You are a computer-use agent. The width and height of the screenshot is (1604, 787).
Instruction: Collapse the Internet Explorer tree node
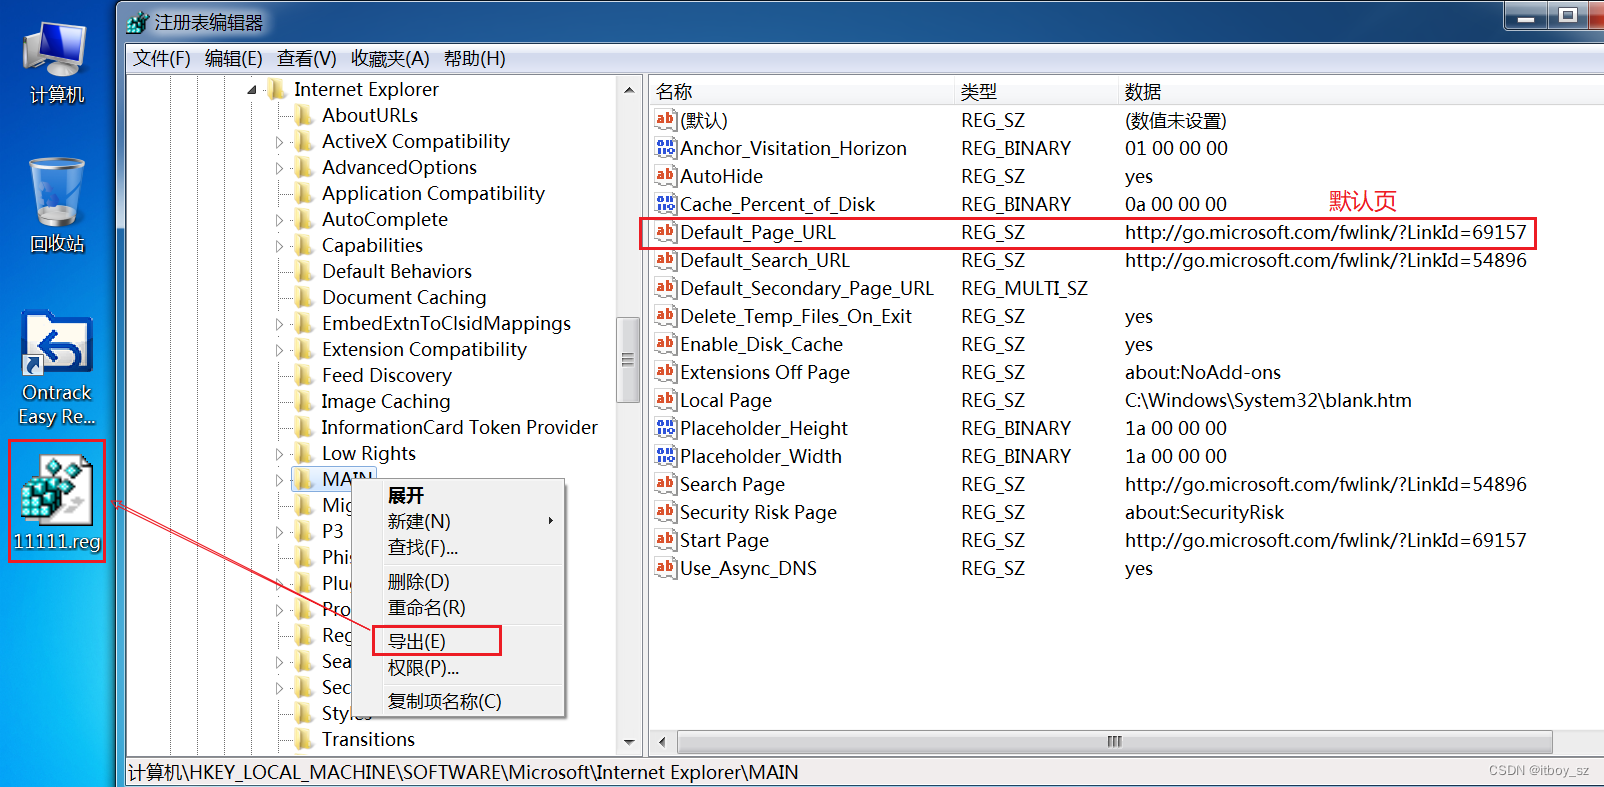(x=252, y=90)
